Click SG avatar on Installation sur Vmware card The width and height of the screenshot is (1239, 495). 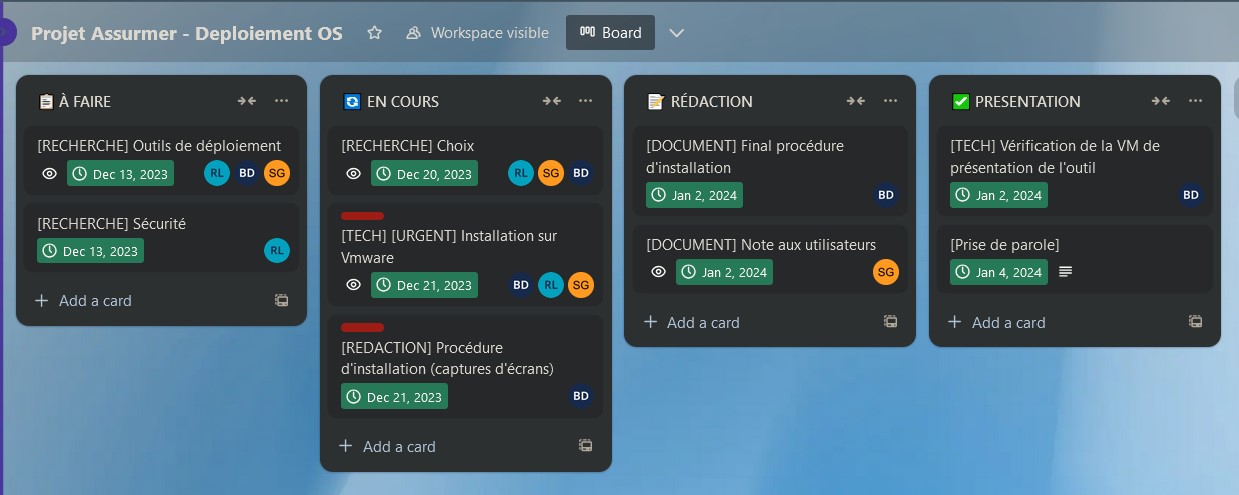point(581,285)
